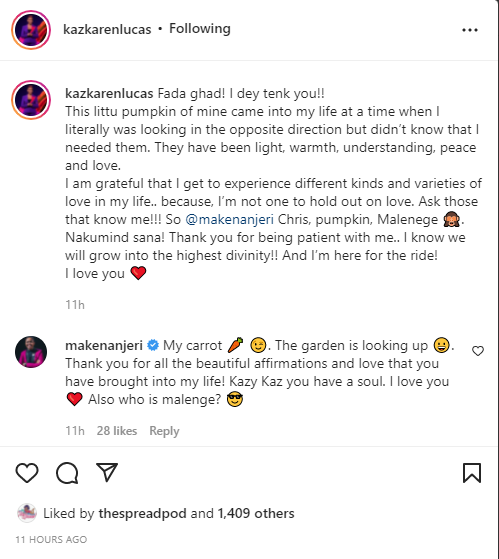Click the makenanjeri commenter username
This screenshot has height=559, width=499.
[x=104, y=345]
